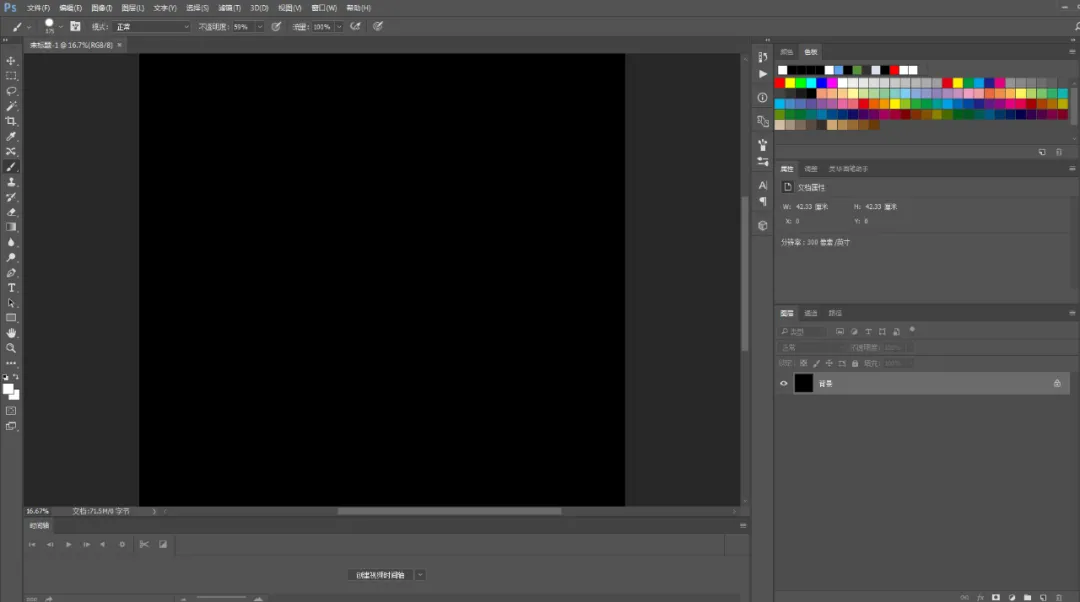Add a layer mask button
The image size is (1080, 602).
point(995,597)
